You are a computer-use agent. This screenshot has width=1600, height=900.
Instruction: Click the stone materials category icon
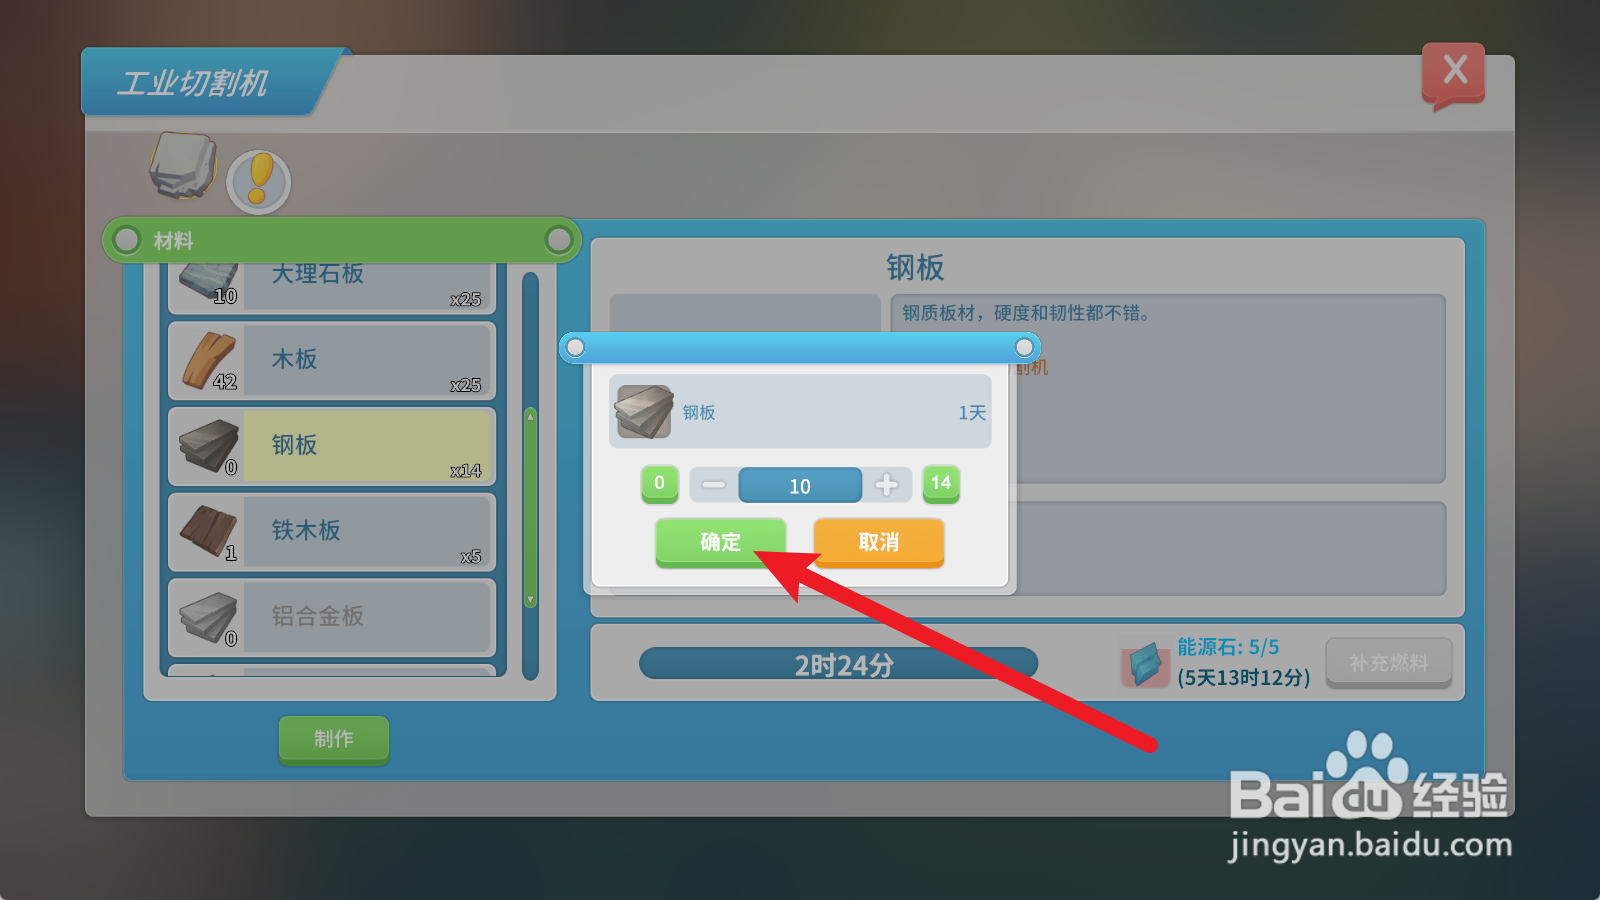pos(183,165)
